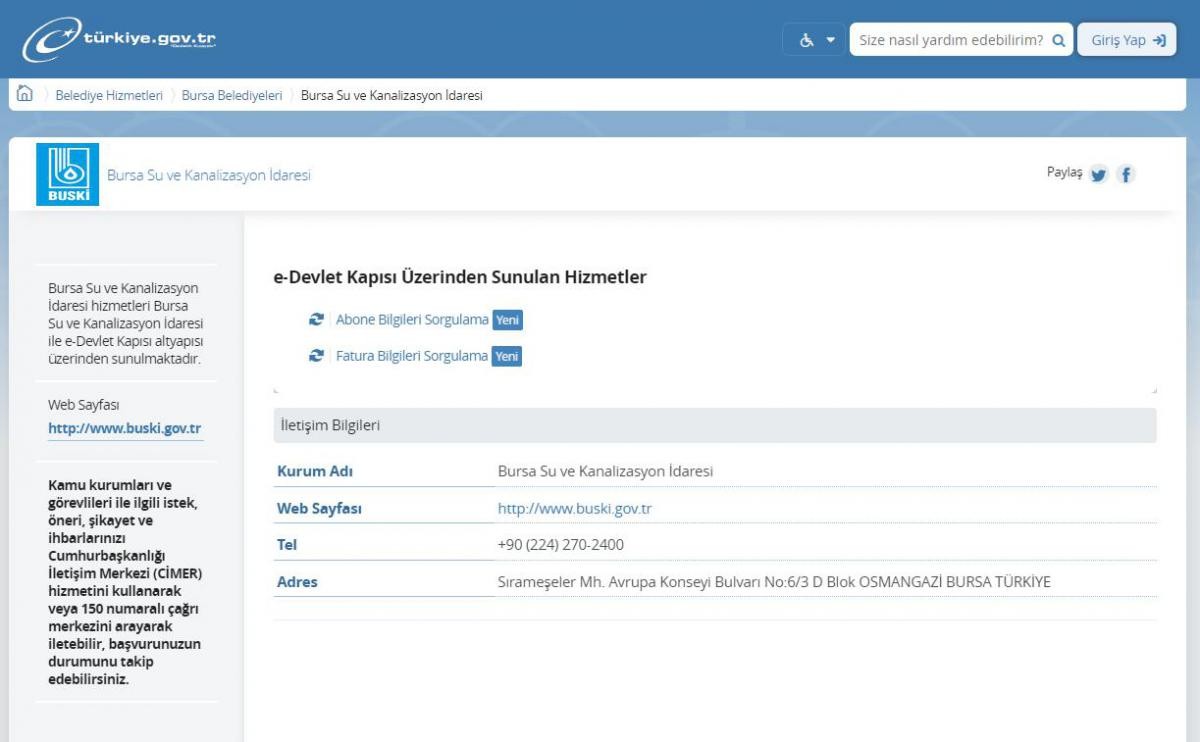Image resolution: width=1200 pixels, height=742 pixels.
Task: Share page via Facebook icon
Action: [1126, 174]
